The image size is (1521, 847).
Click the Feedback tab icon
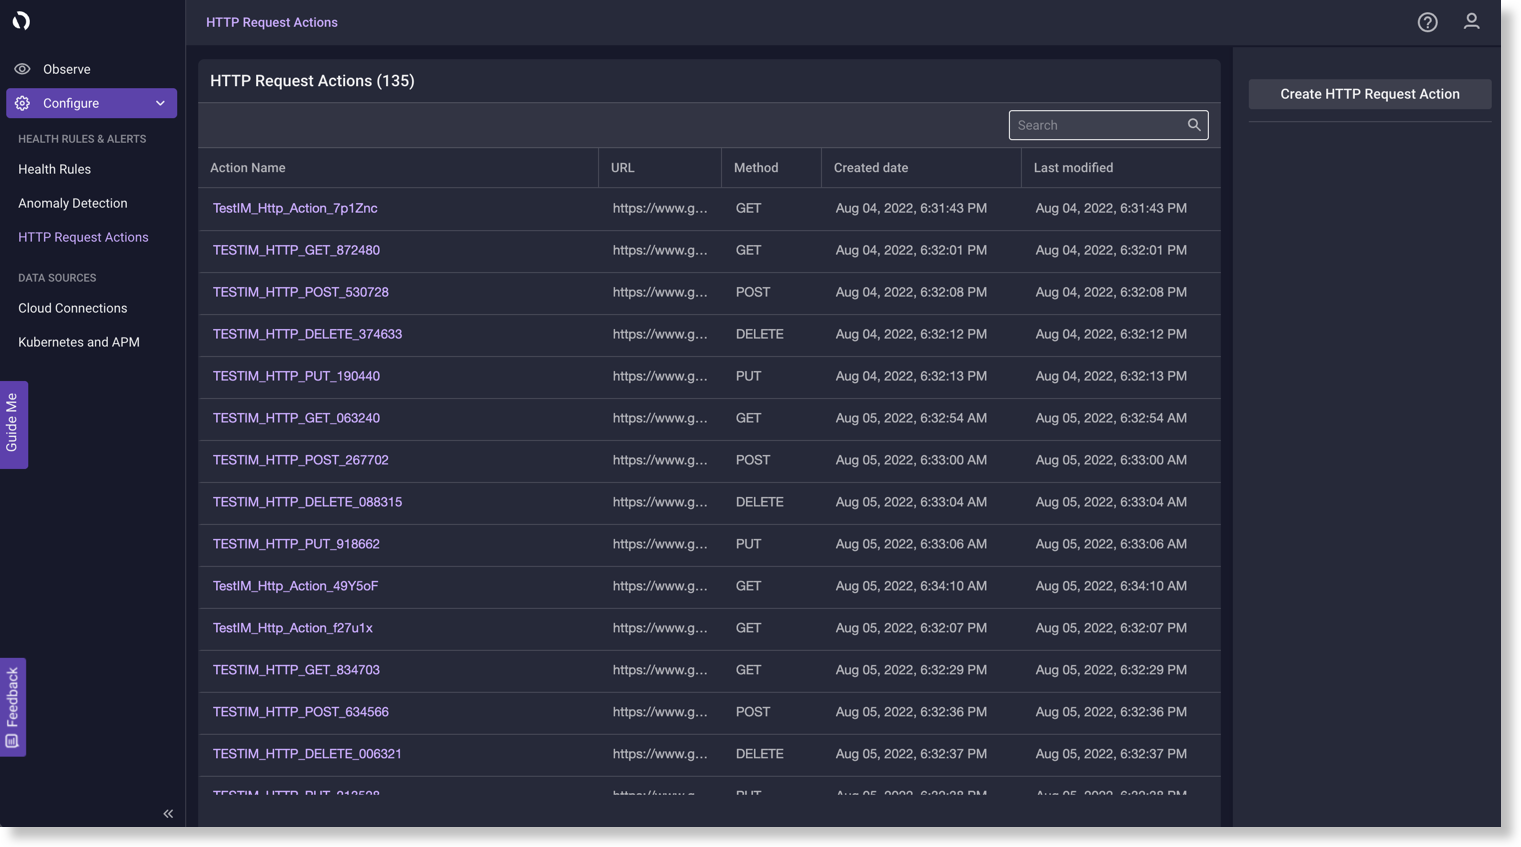(x=12, y=741)
